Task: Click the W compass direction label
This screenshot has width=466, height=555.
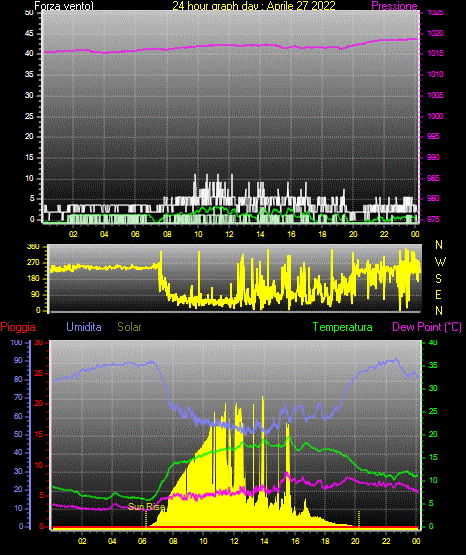Action: tap(440, 262)
